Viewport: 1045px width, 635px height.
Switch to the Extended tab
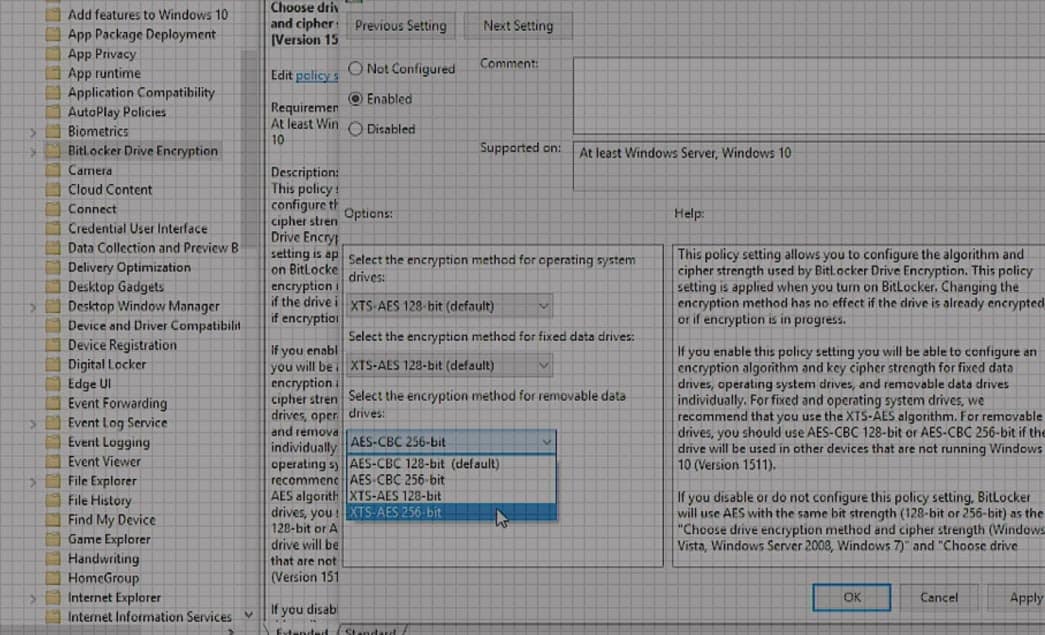tap(301, 630)
